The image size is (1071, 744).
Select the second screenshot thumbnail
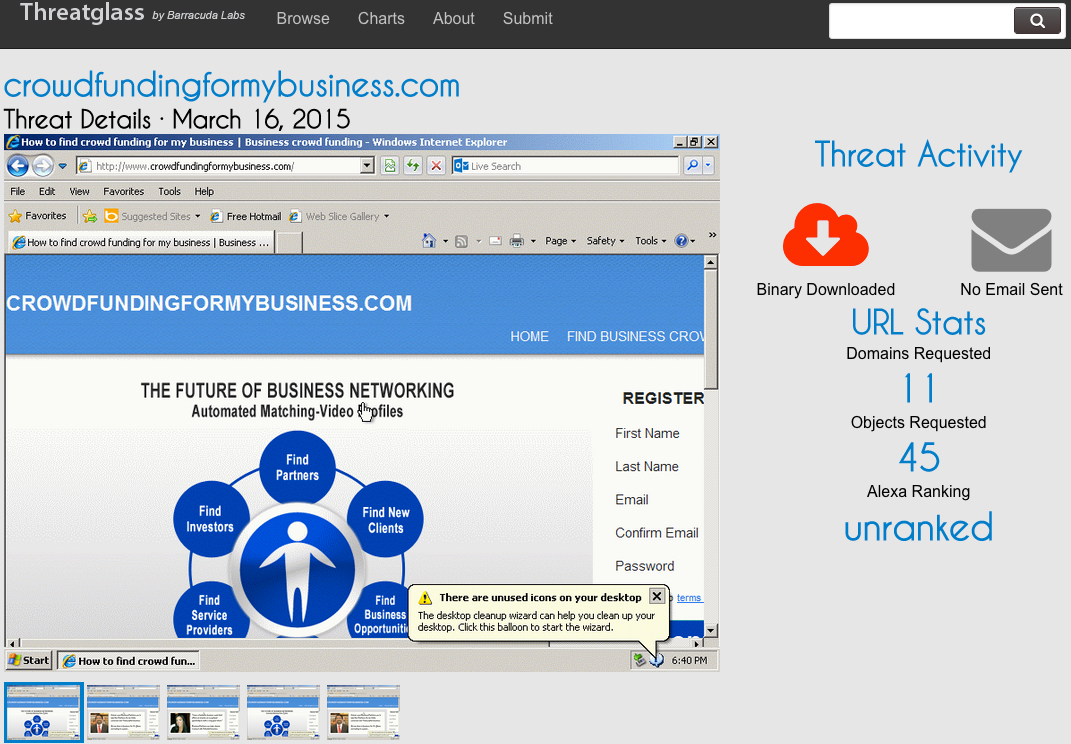pyautogui.click(x=123, y=712)
